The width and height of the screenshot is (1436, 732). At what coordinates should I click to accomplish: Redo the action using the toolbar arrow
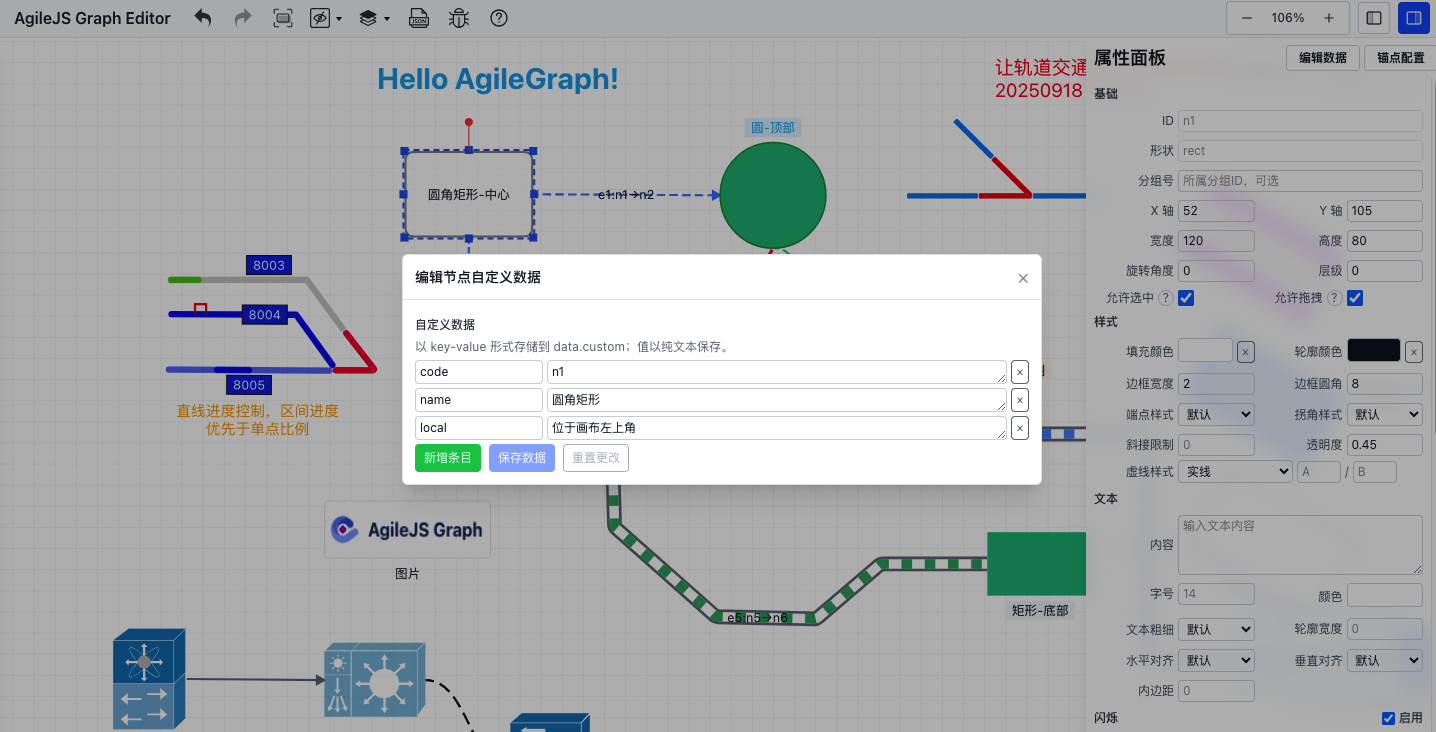click(x=242, y=18)
